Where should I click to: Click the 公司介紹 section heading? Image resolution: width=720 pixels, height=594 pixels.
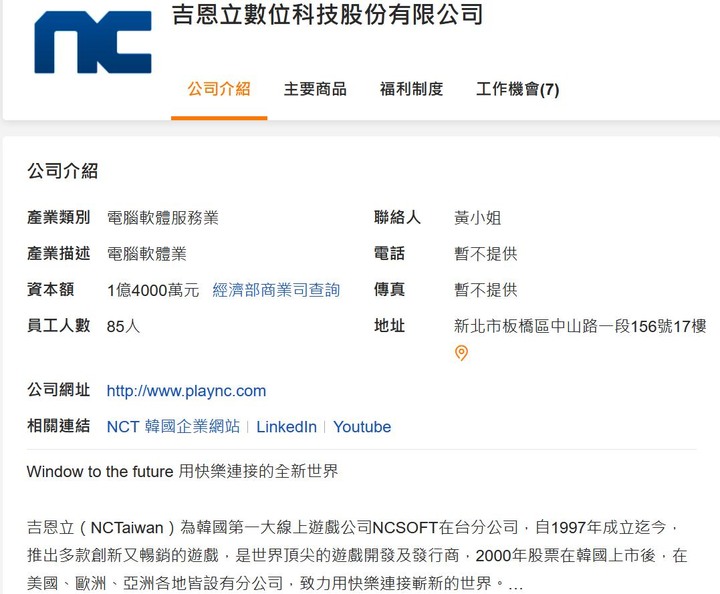click(62, 171)
